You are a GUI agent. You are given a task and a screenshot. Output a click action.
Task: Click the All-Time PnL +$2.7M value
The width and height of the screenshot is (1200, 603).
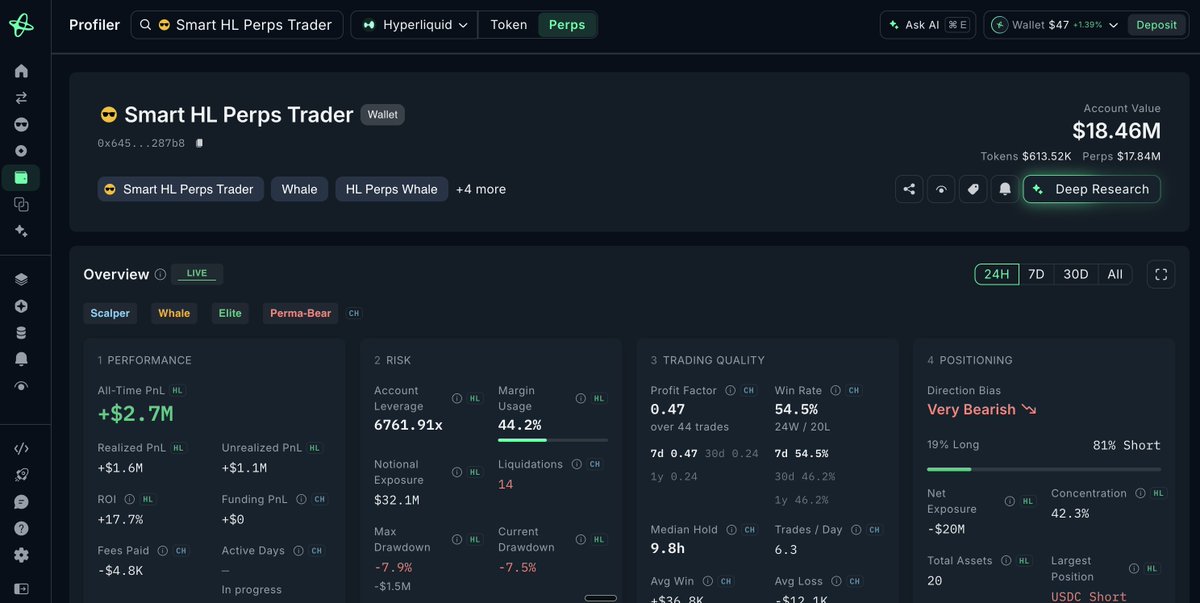click(135, 413)
